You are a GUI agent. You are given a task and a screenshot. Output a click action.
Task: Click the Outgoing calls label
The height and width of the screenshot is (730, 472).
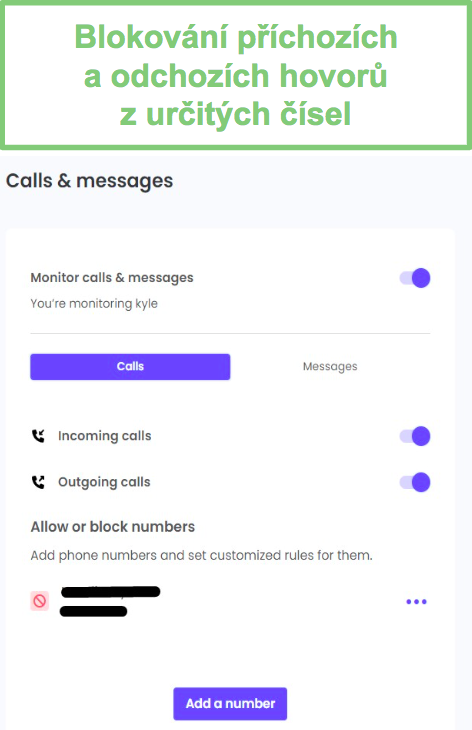104,482
